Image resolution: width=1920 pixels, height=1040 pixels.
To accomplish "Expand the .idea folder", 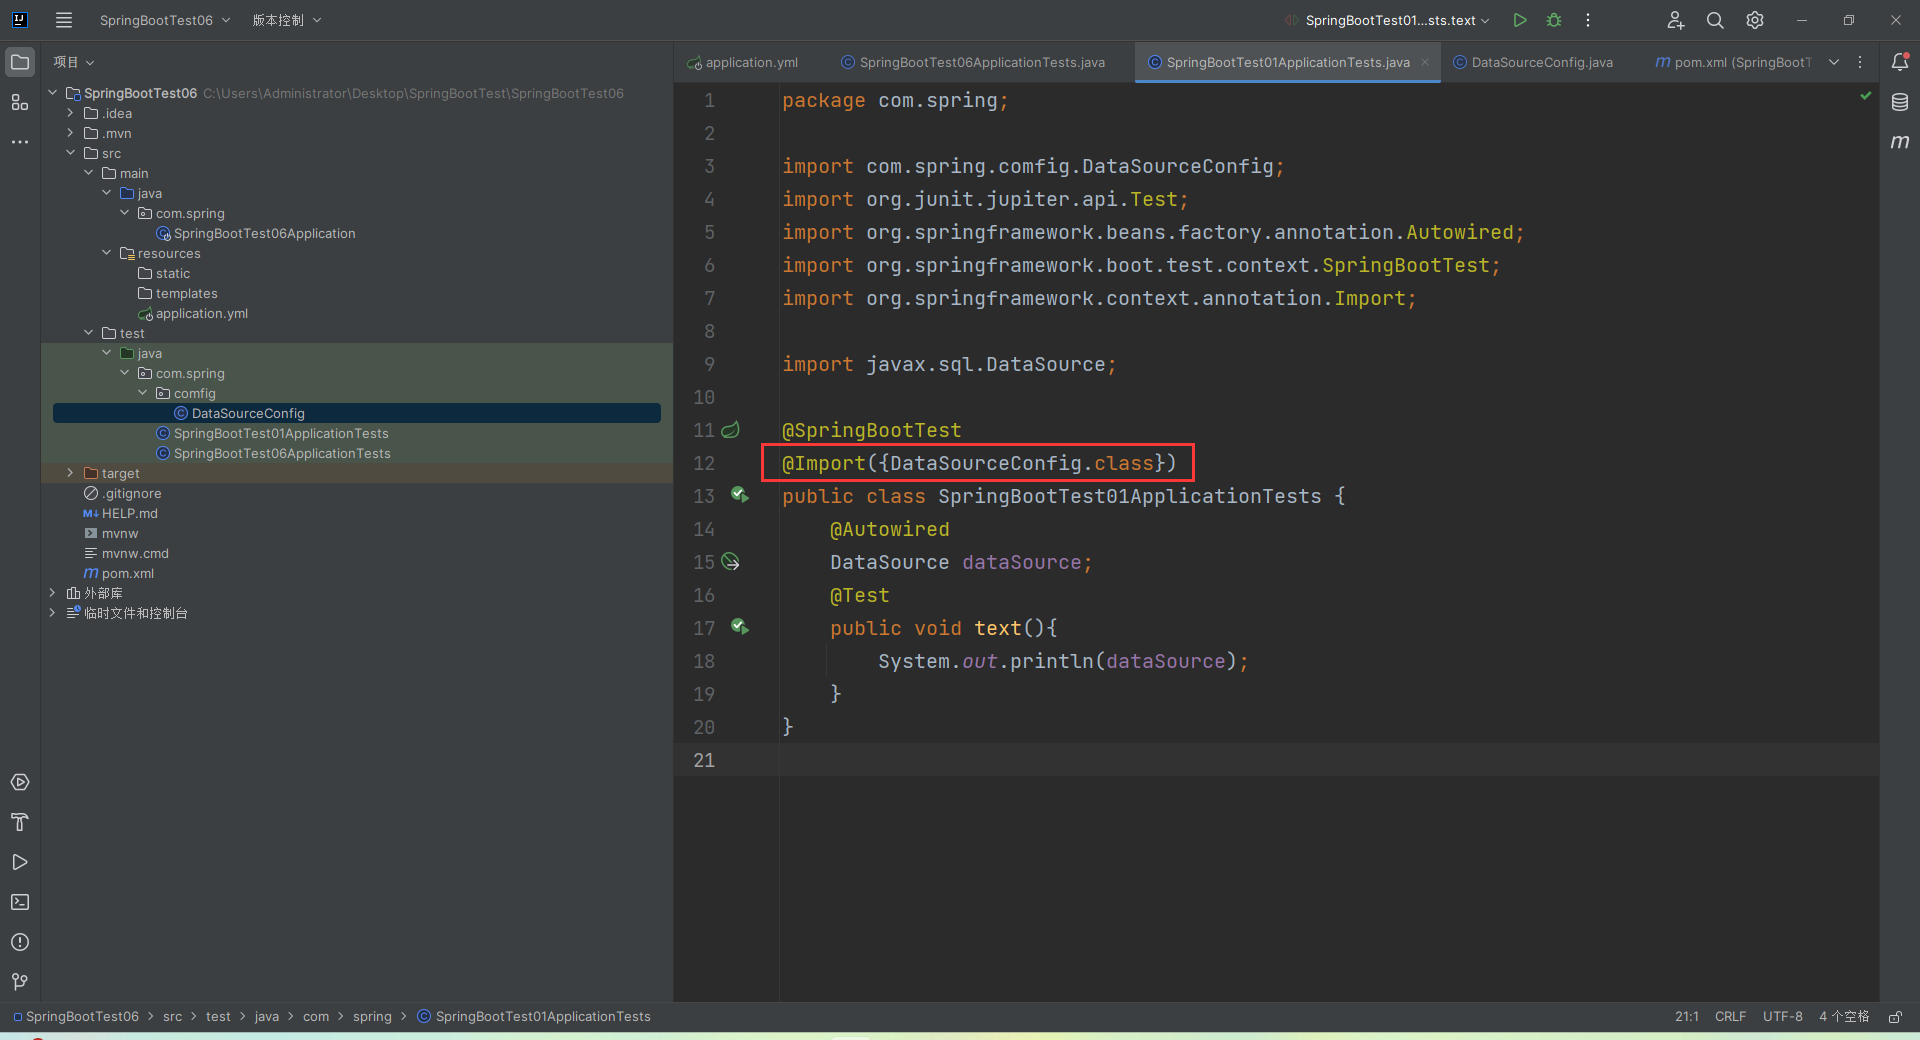I will [x=70, y=113].
